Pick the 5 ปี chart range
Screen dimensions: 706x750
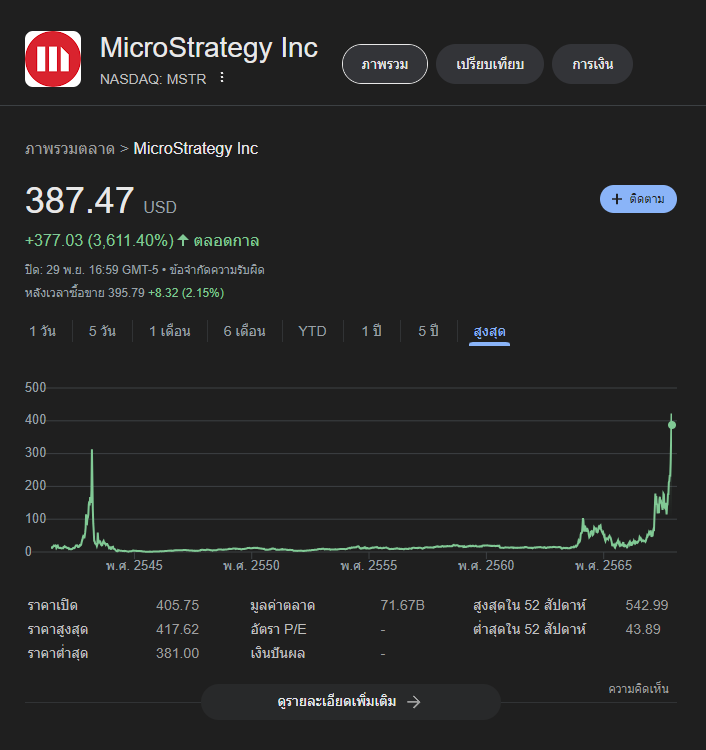click(429, 331)
